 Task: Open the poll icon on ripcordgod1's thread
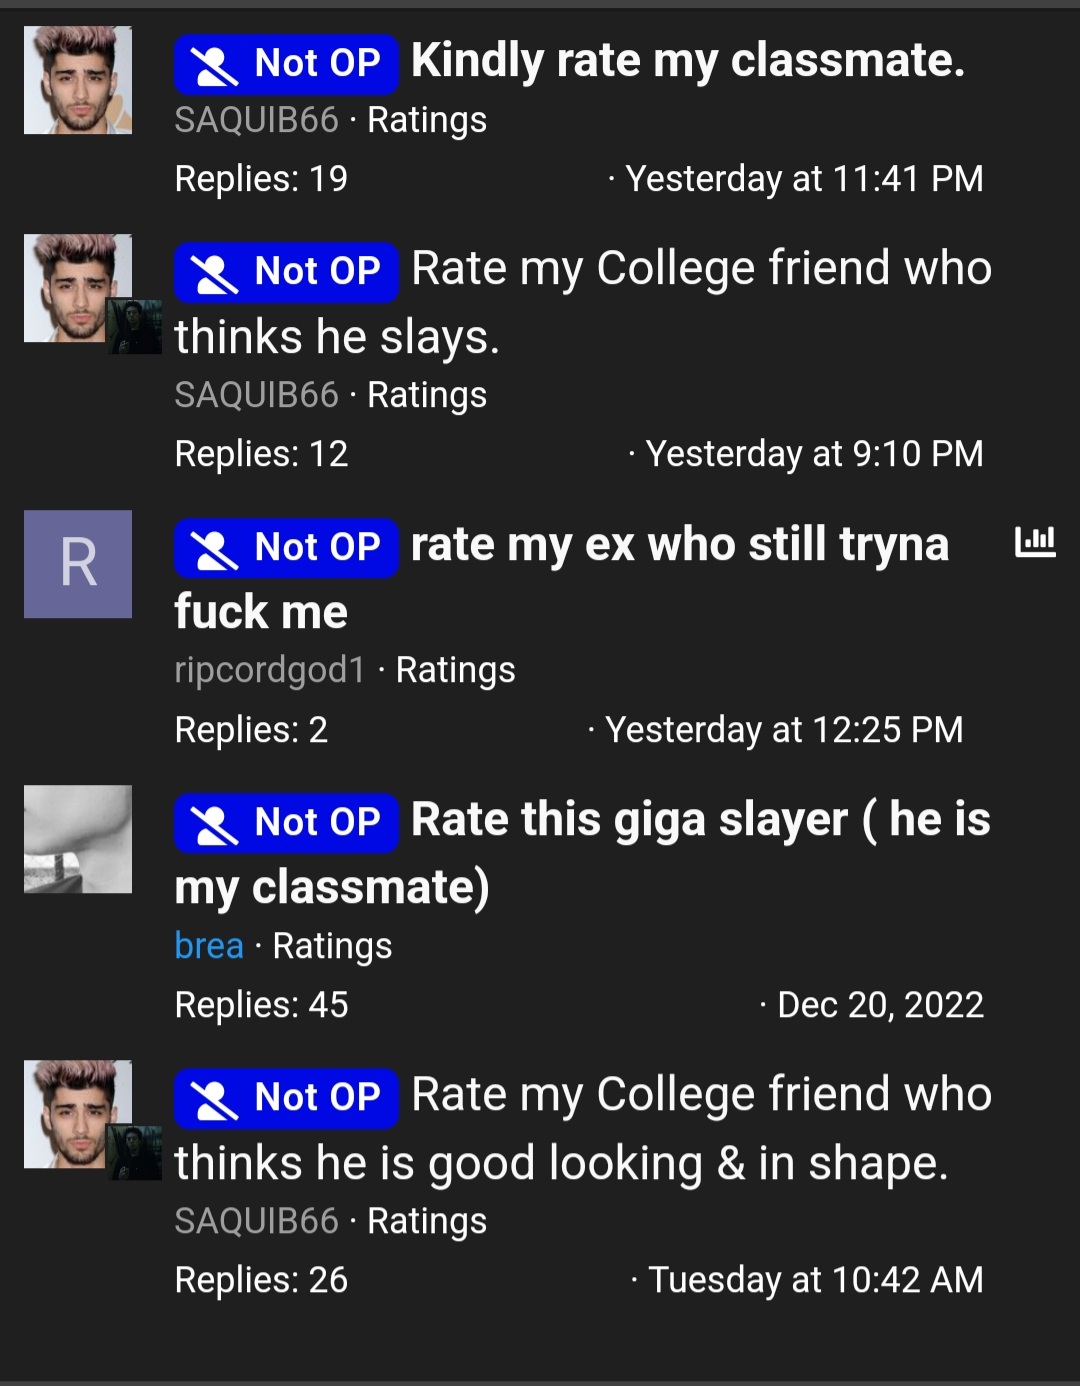point(1035,542)
